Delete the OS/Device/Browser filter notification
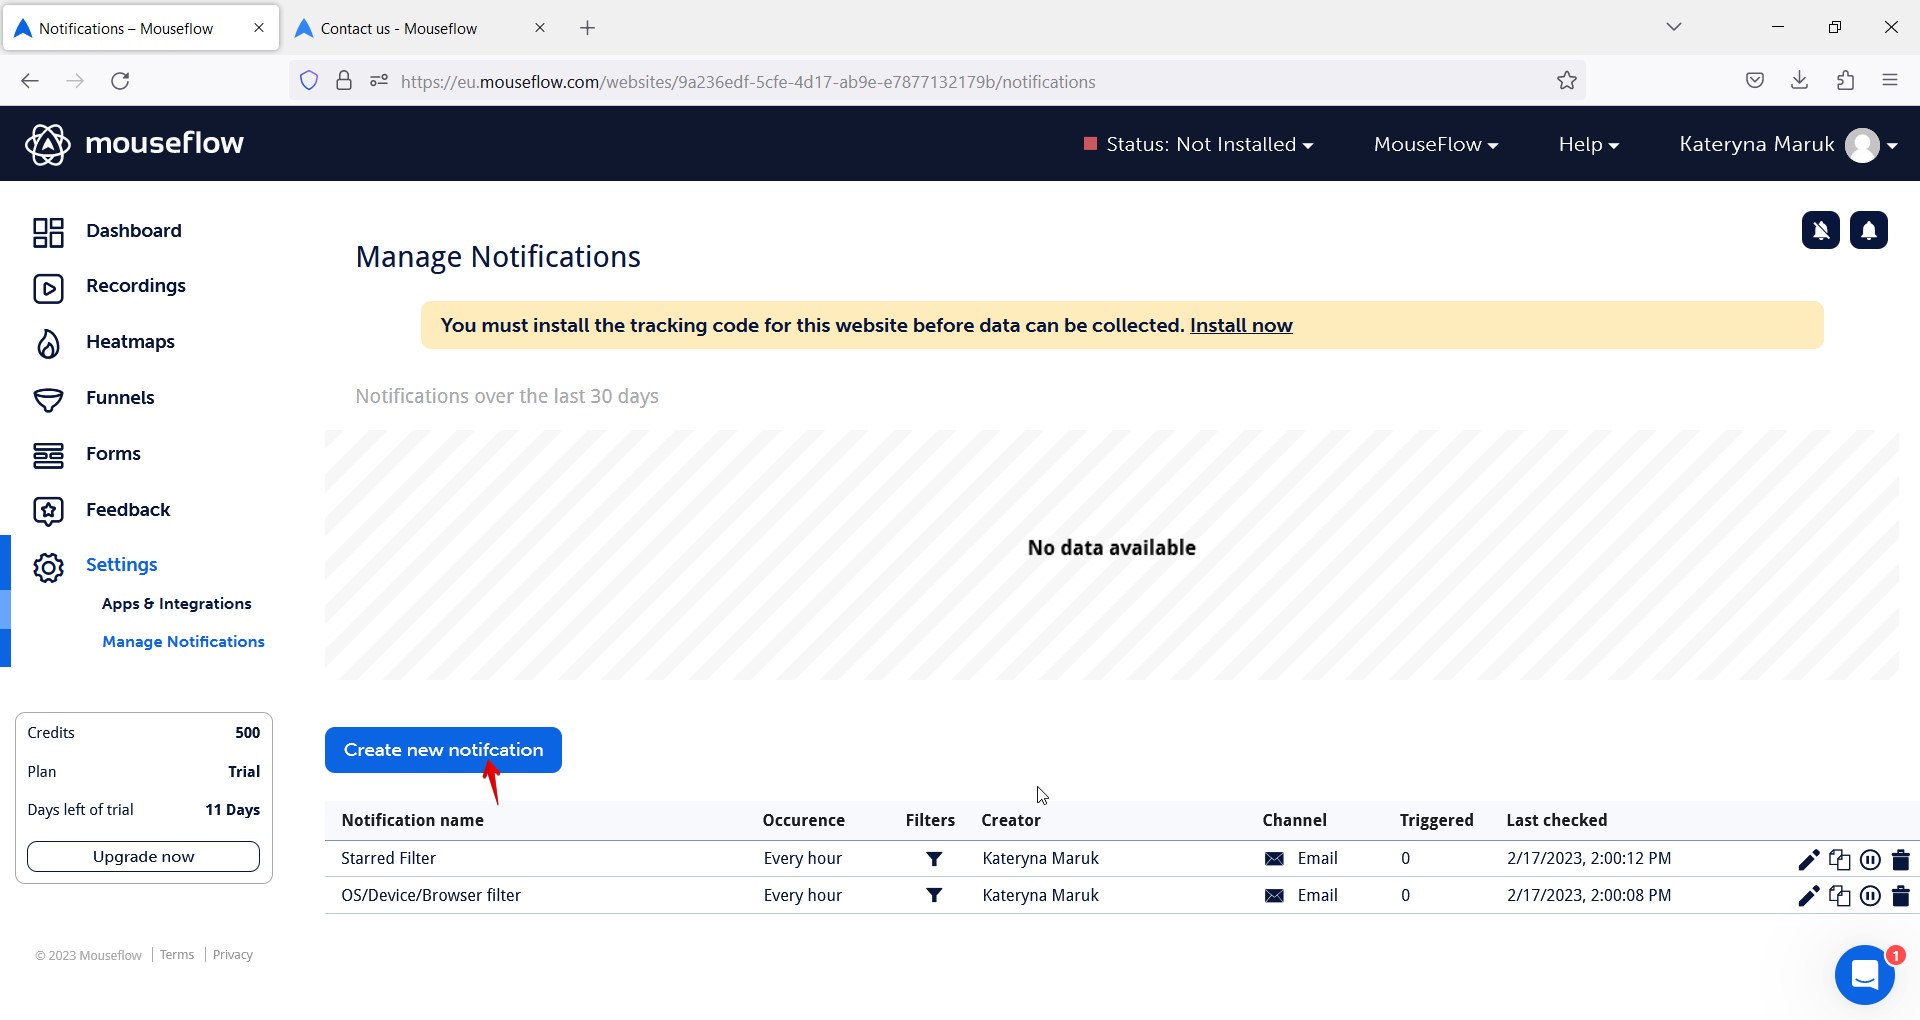The width and height of the screenshot is (1920, 1020). pos(1901,896)
